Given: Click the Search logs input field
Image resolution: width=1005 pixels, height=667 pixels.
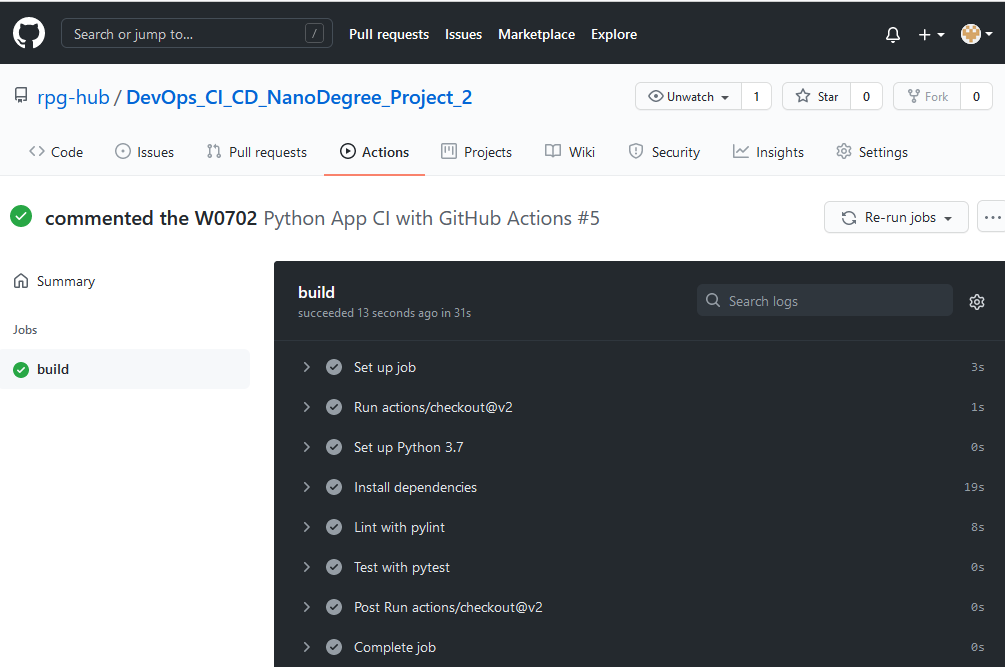Looking at the screenshot, I should [824, 300].
